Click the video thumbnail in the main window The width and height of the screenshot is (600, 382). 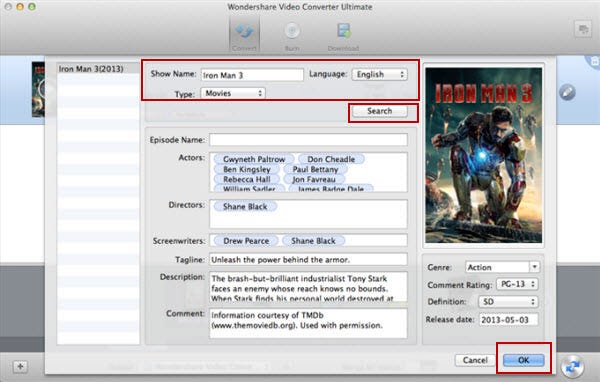(x=38, y=90)
